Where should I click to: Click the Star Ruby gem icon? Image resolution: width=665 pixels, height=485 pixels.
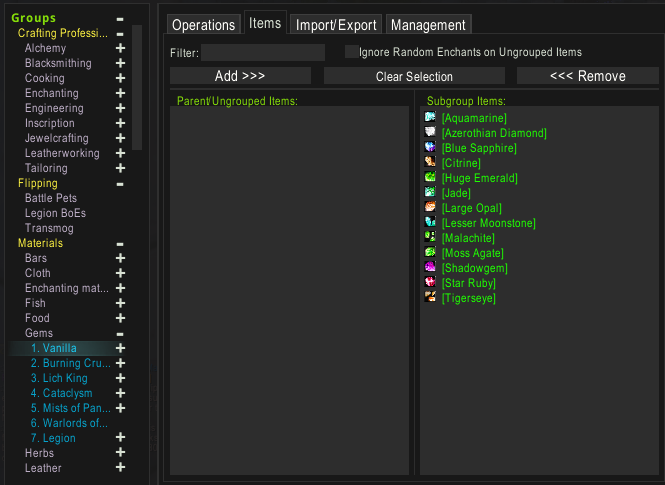coord(430,283)
